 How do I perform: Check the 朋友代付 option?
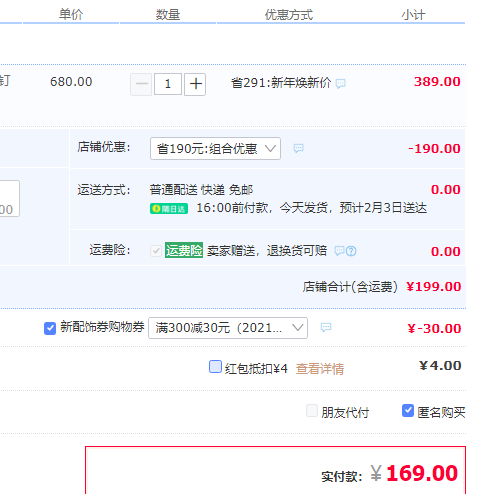coord(312,411)
